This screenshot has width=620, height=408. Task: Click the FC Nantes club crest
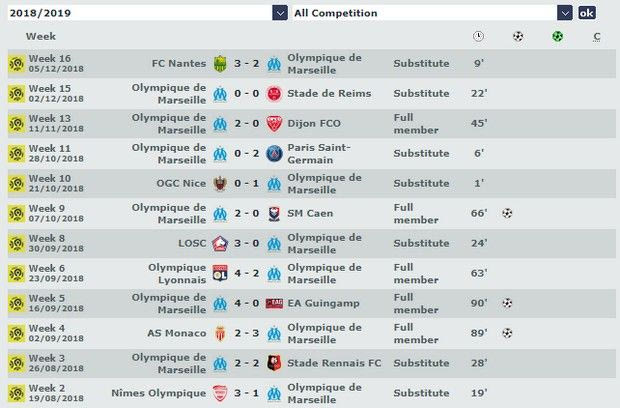click(220, 64)
